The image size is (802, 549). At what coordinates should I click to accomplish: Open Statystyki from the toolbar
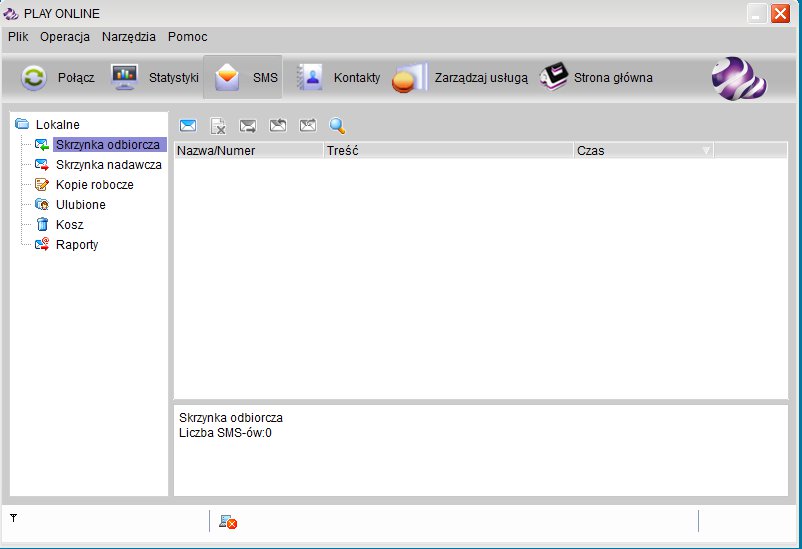(x=155, y=78)
